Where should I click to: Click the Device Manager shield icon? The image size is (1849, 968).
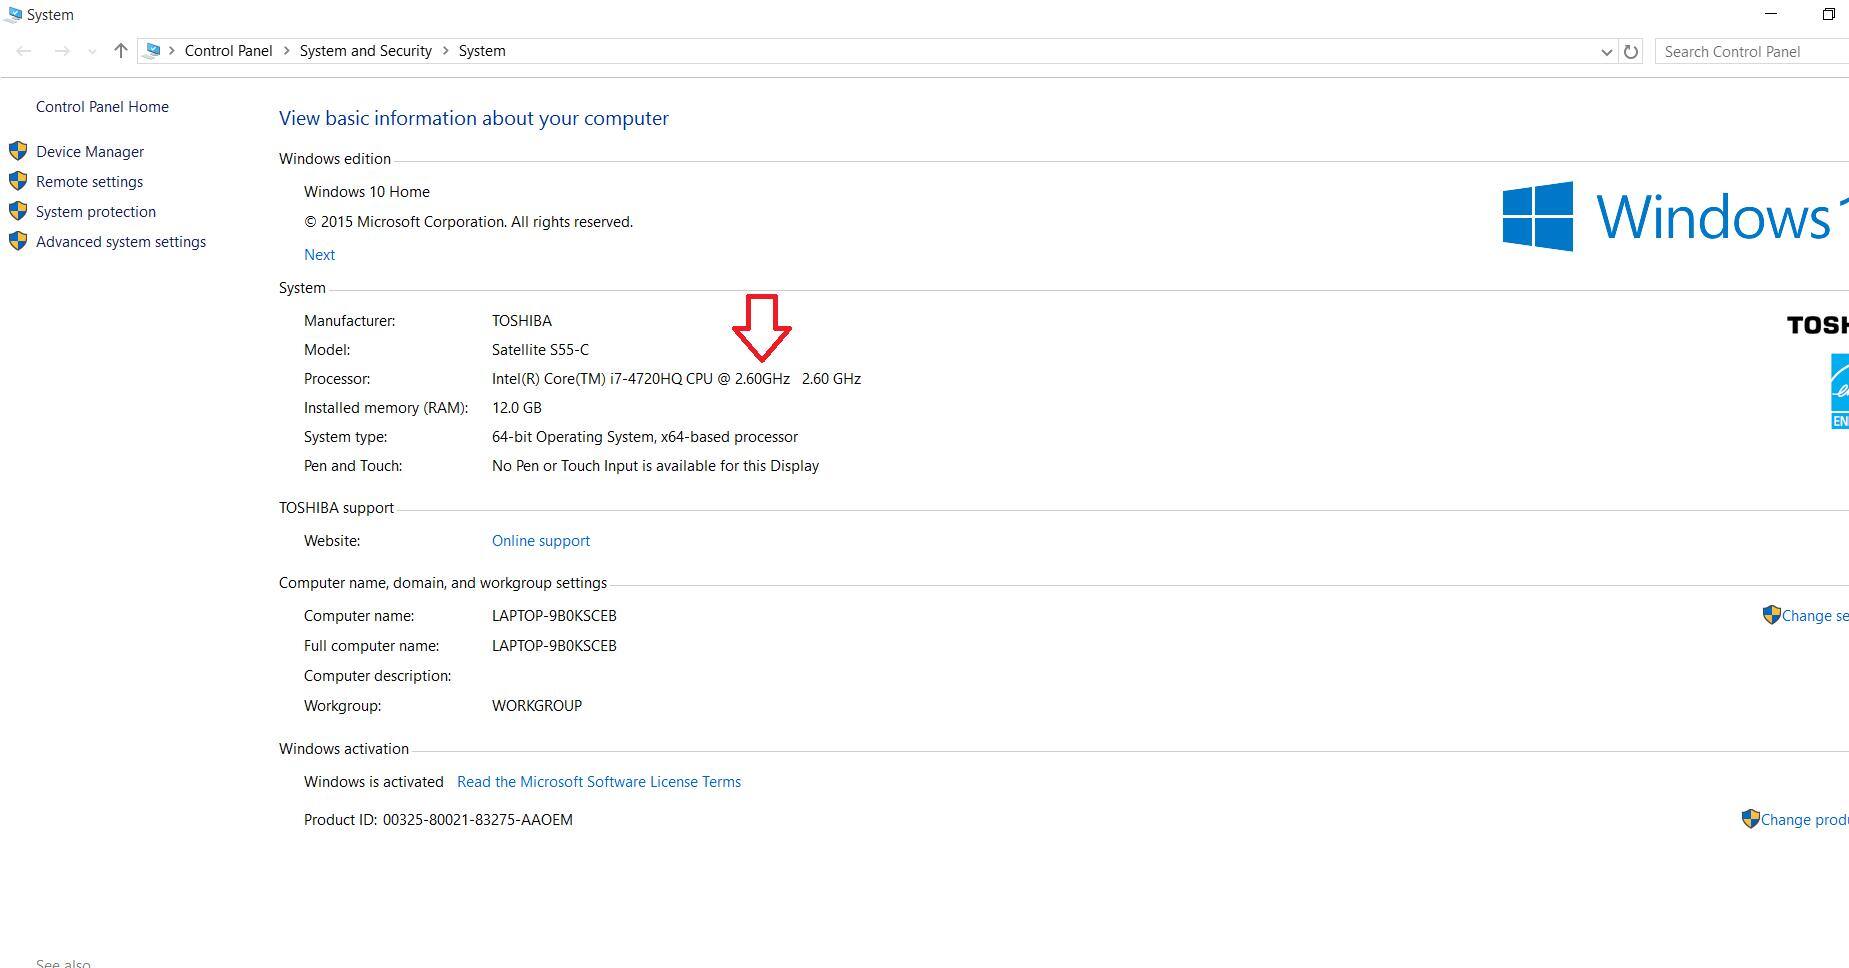pos(18,151)
